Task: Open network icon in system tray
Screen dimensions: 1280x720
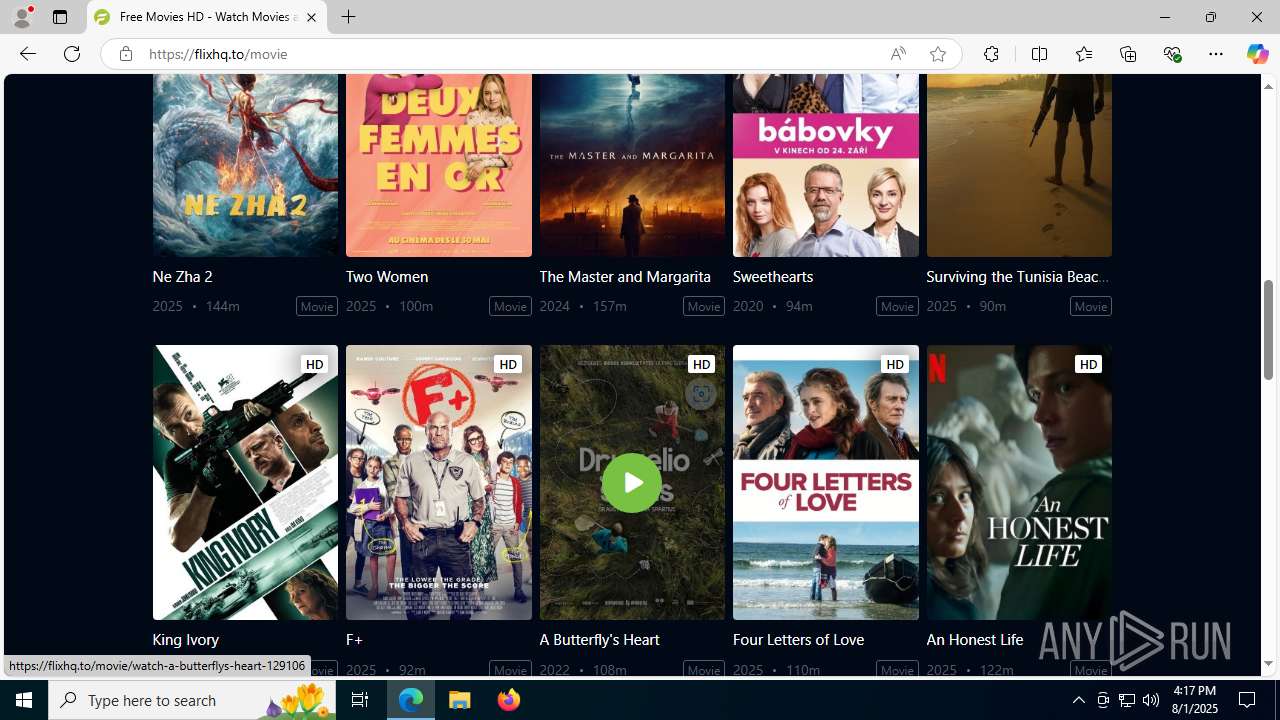Action: click(1127, 700)
